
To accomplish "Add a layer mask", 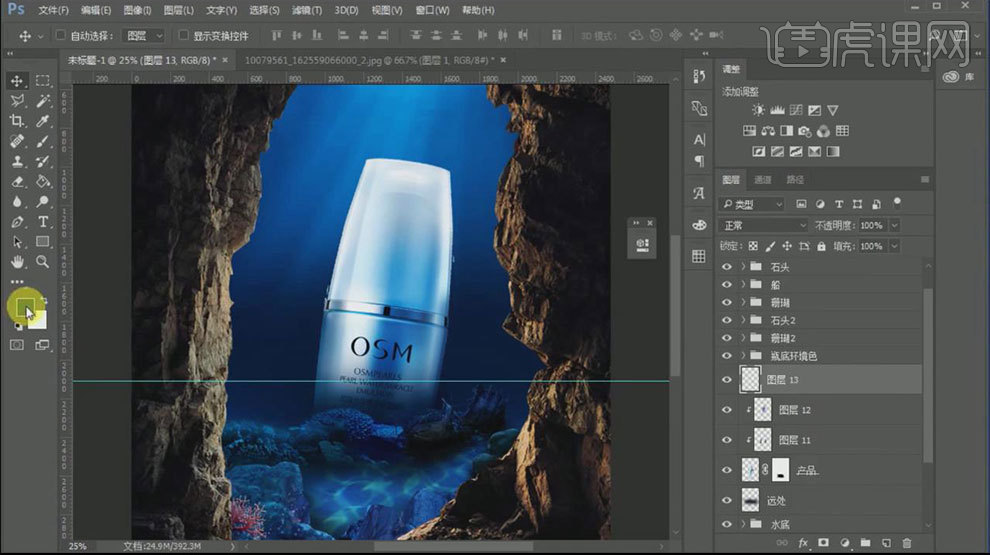I will 823,543.
